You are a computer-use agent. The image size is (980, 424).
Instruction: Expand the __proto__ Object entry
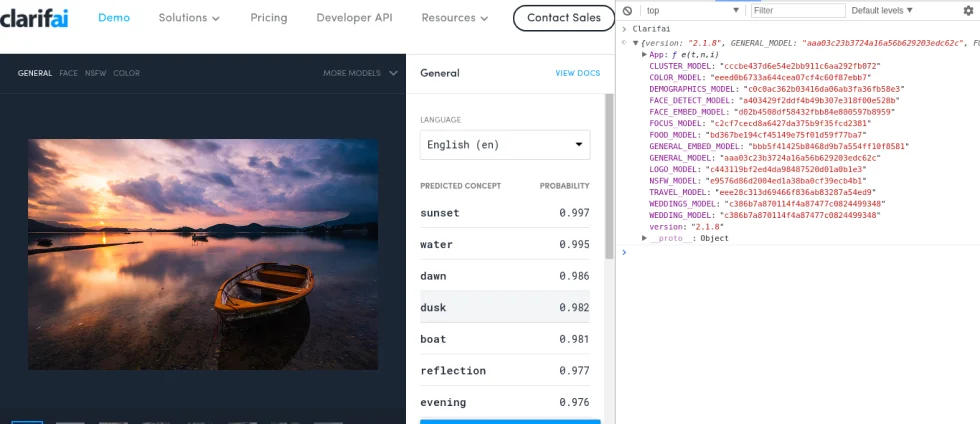[645, 238]
